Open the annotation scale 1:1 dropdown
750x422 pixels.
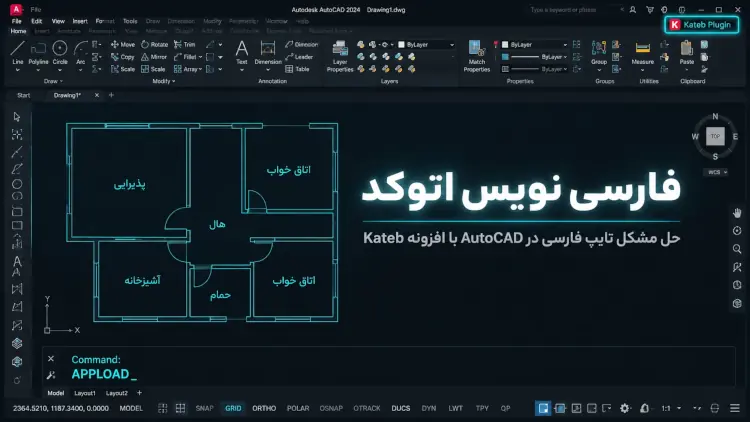[671, 408]
